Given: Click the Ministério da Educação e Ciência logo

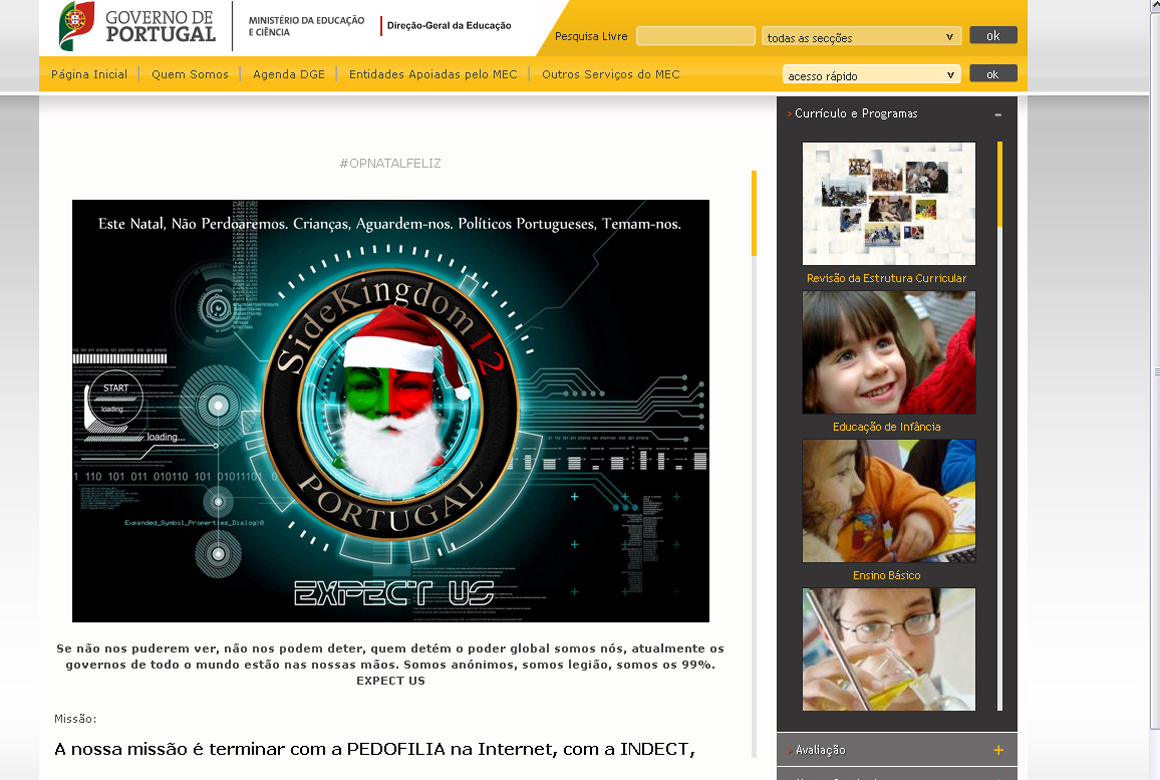Looking at the screenshot, I should 305,26.
